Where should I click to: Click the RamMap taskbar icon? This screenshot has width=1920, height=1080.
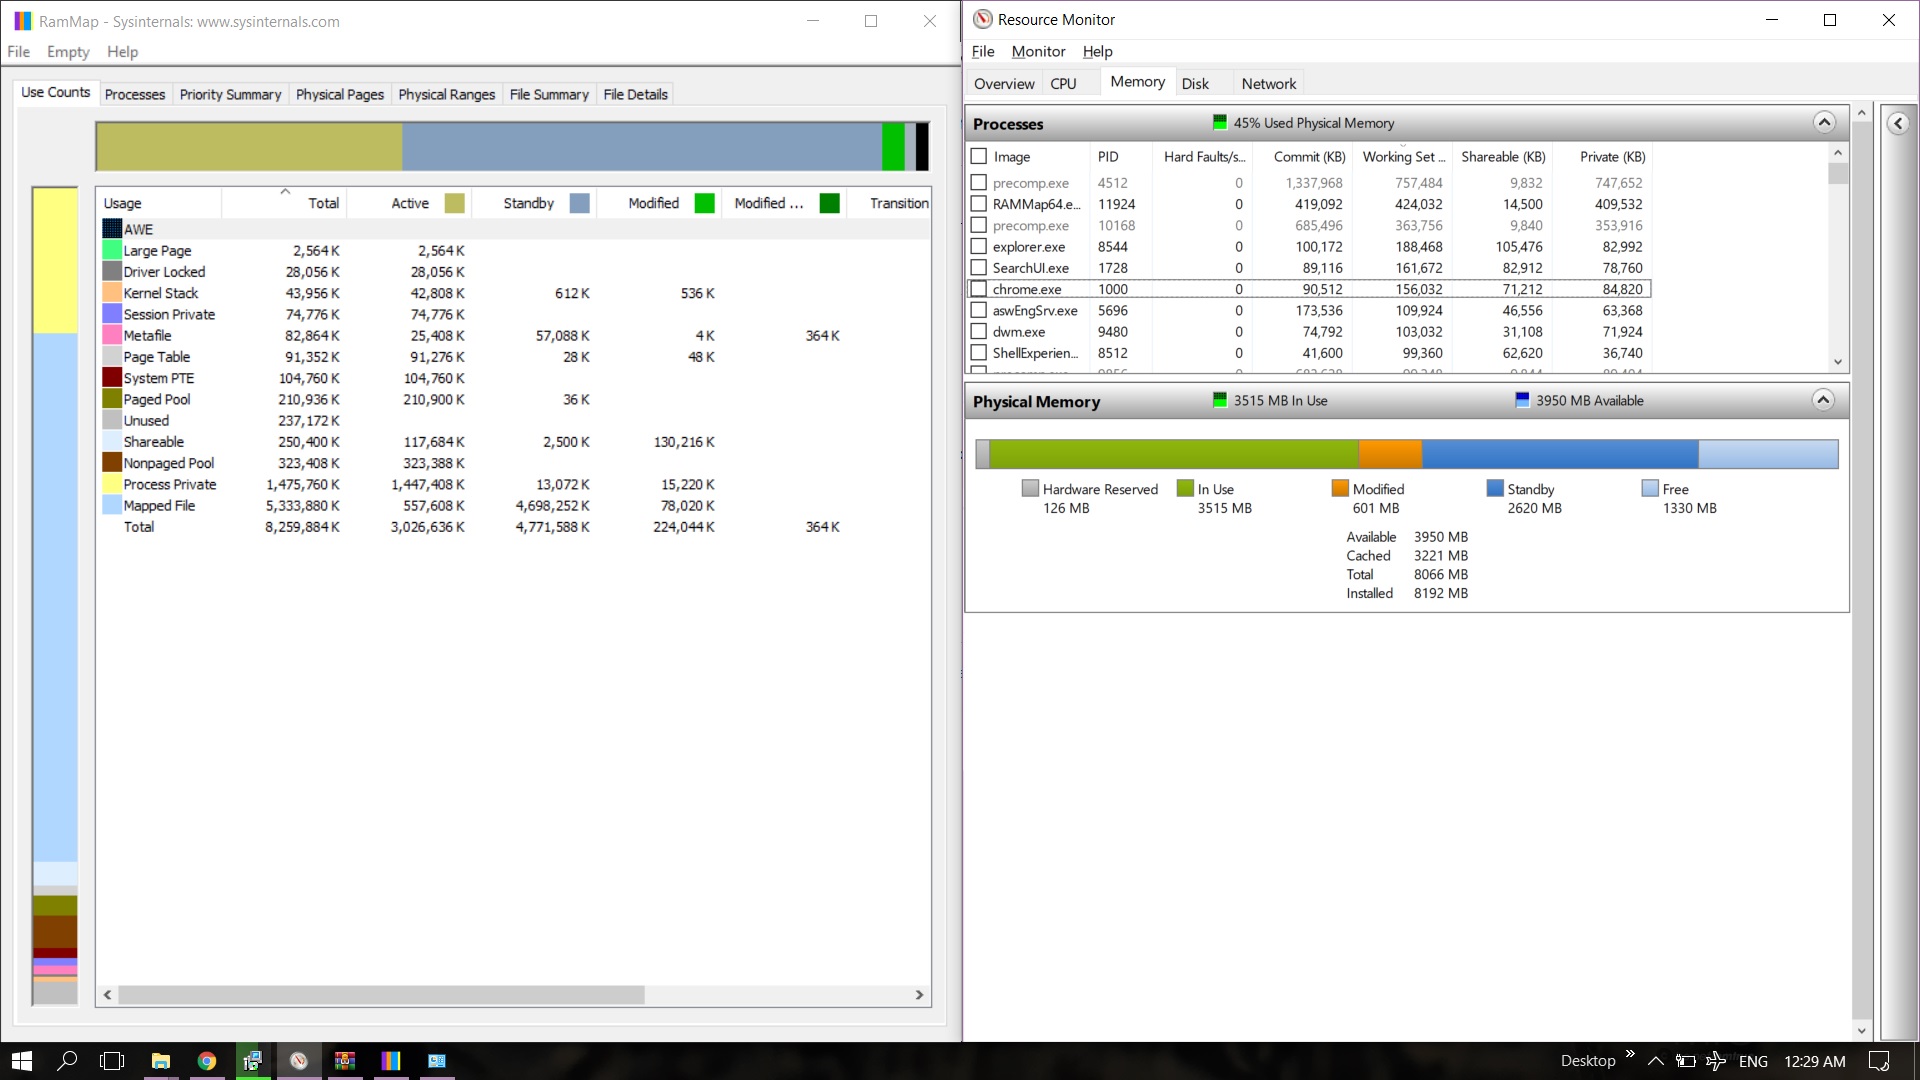[x=391, y=1061]
